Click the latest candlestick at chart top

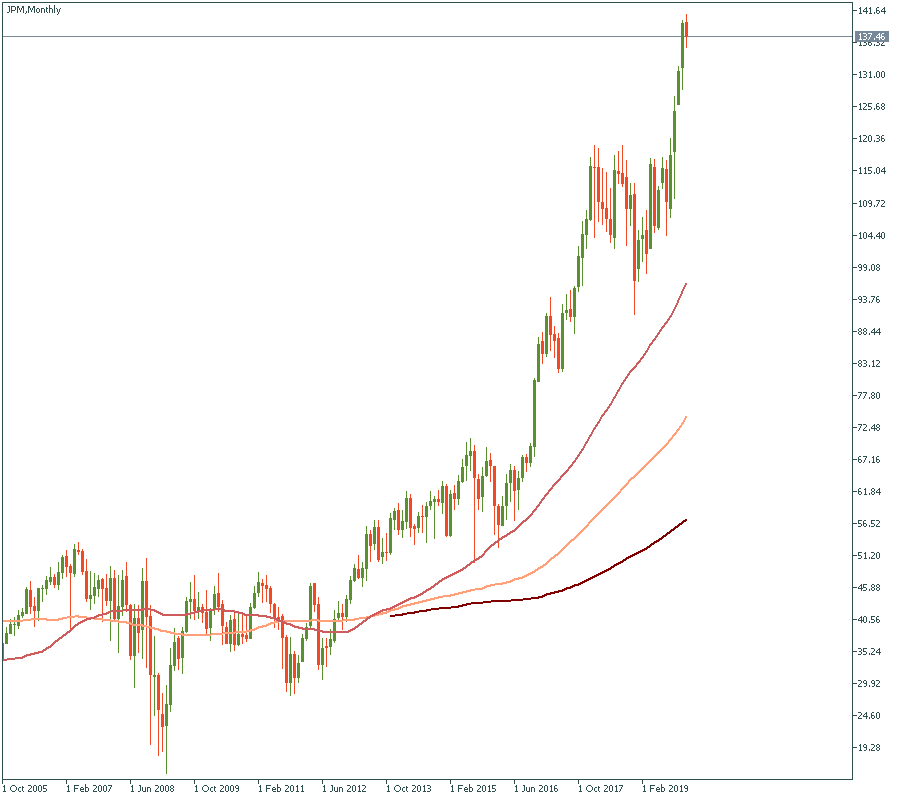pos(687,28)
